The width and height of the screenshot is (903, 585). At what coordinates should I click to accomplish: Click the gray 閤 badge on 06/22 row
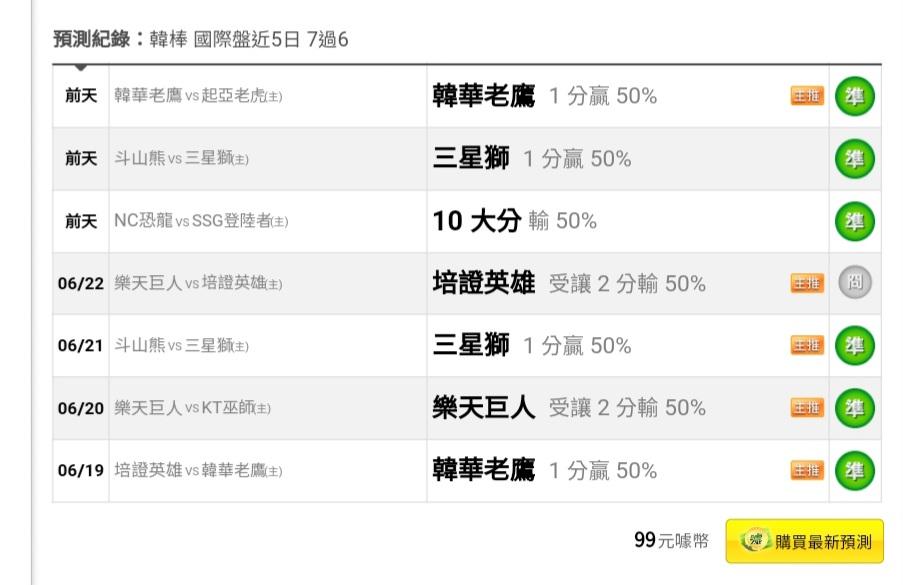point(855,282)
